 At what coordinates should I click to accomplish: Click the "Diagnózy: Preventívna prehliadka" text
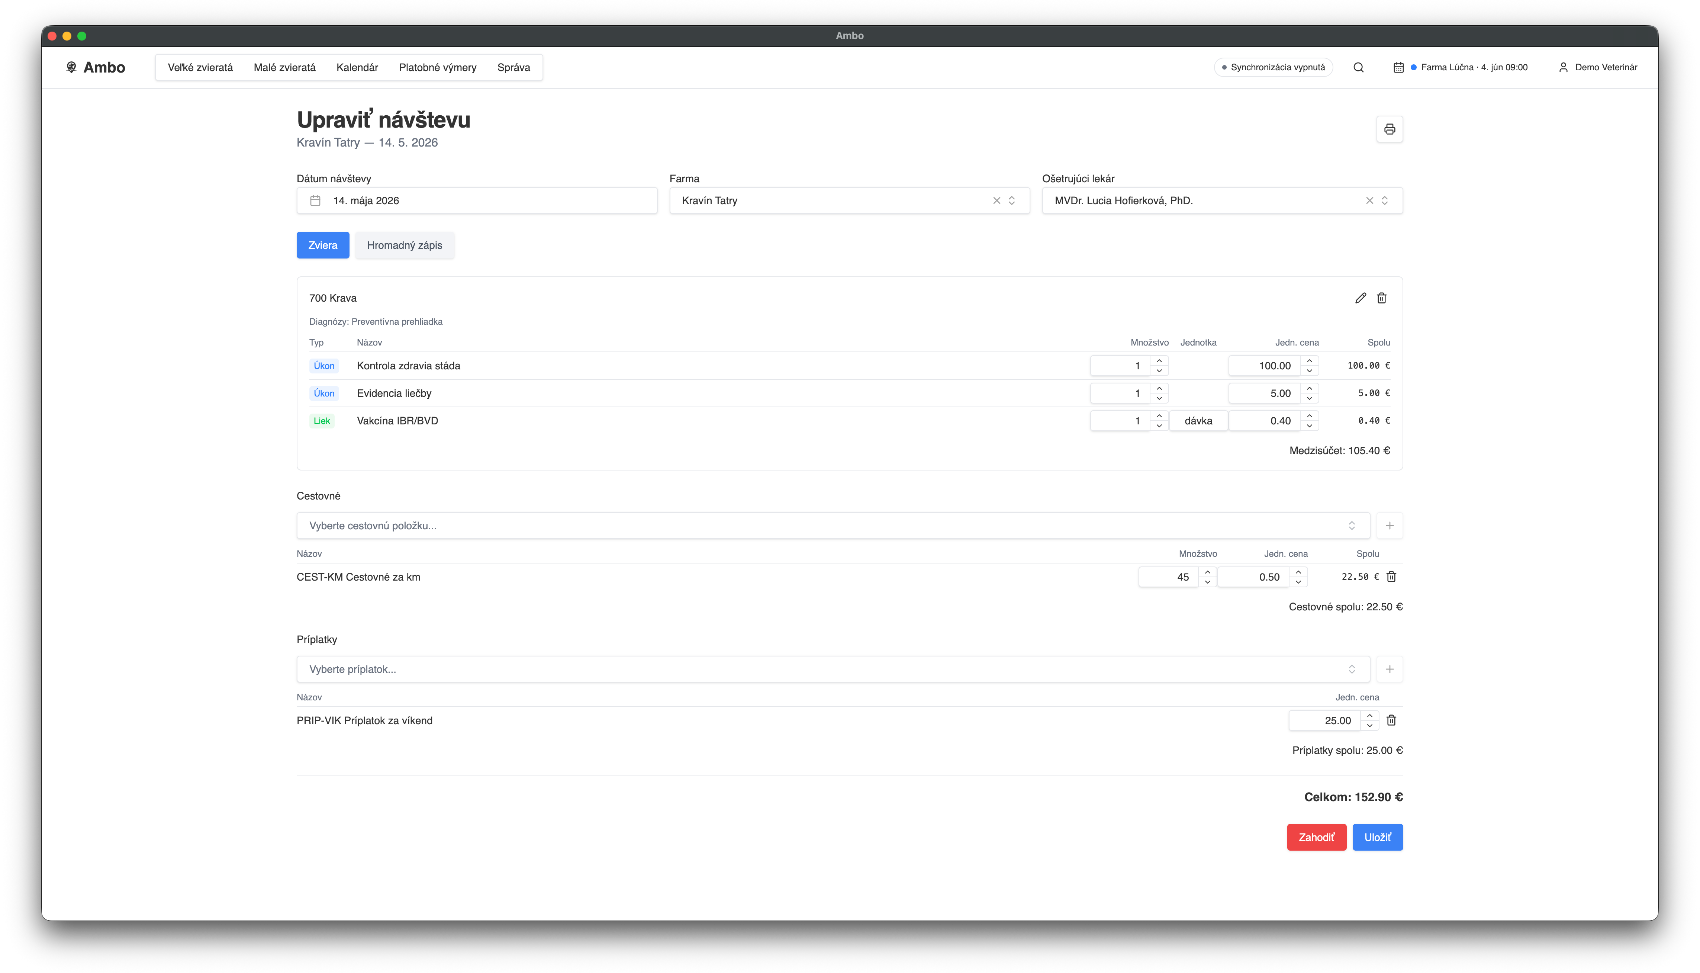[x=376, y=322]
